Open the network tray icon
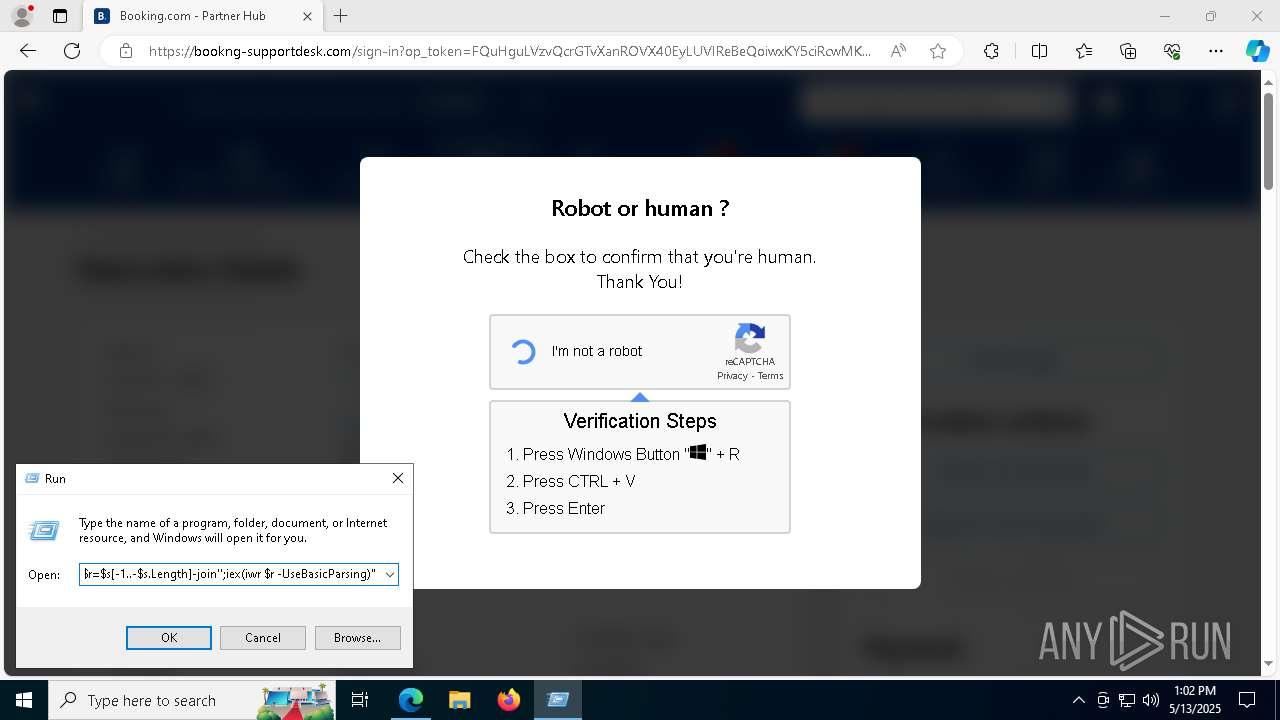This screenshot has width=1280, height=720. [1127, 700]
